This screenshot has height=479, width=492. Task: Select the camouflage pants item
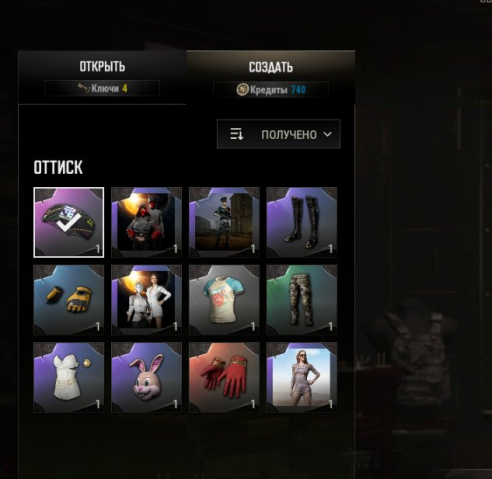pyautogui.click(x=302, y=300)
